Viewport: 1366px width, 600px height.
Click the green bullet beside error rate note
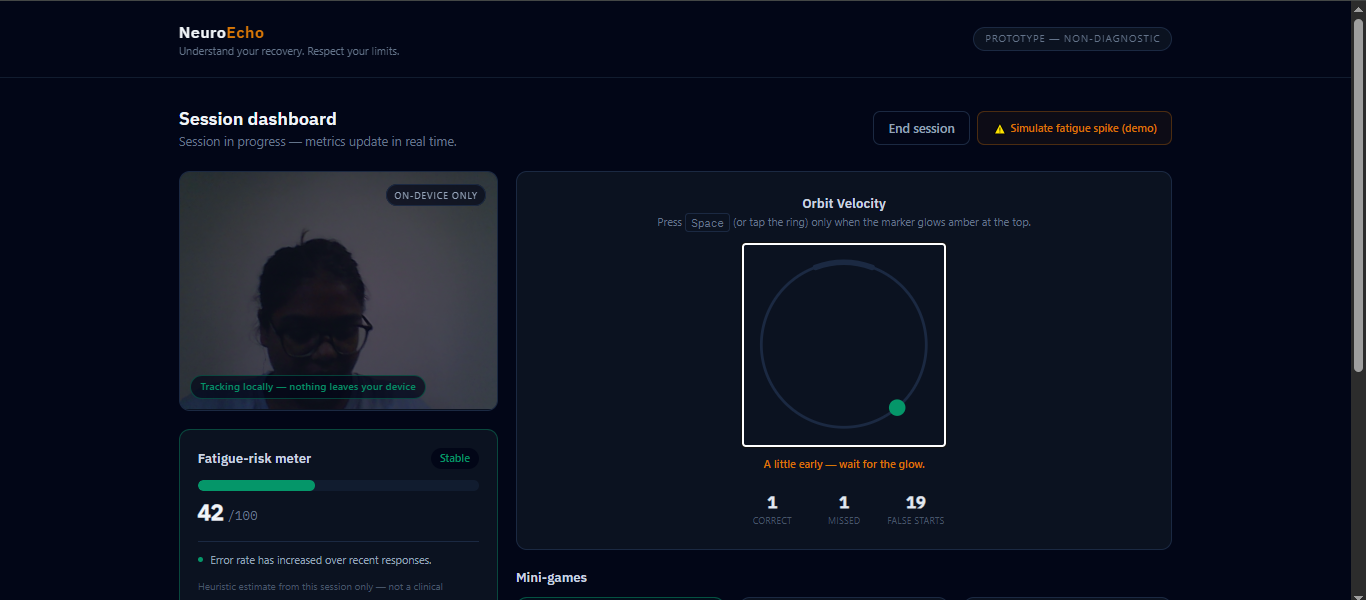pyautogui.click(x=200, y=560)
